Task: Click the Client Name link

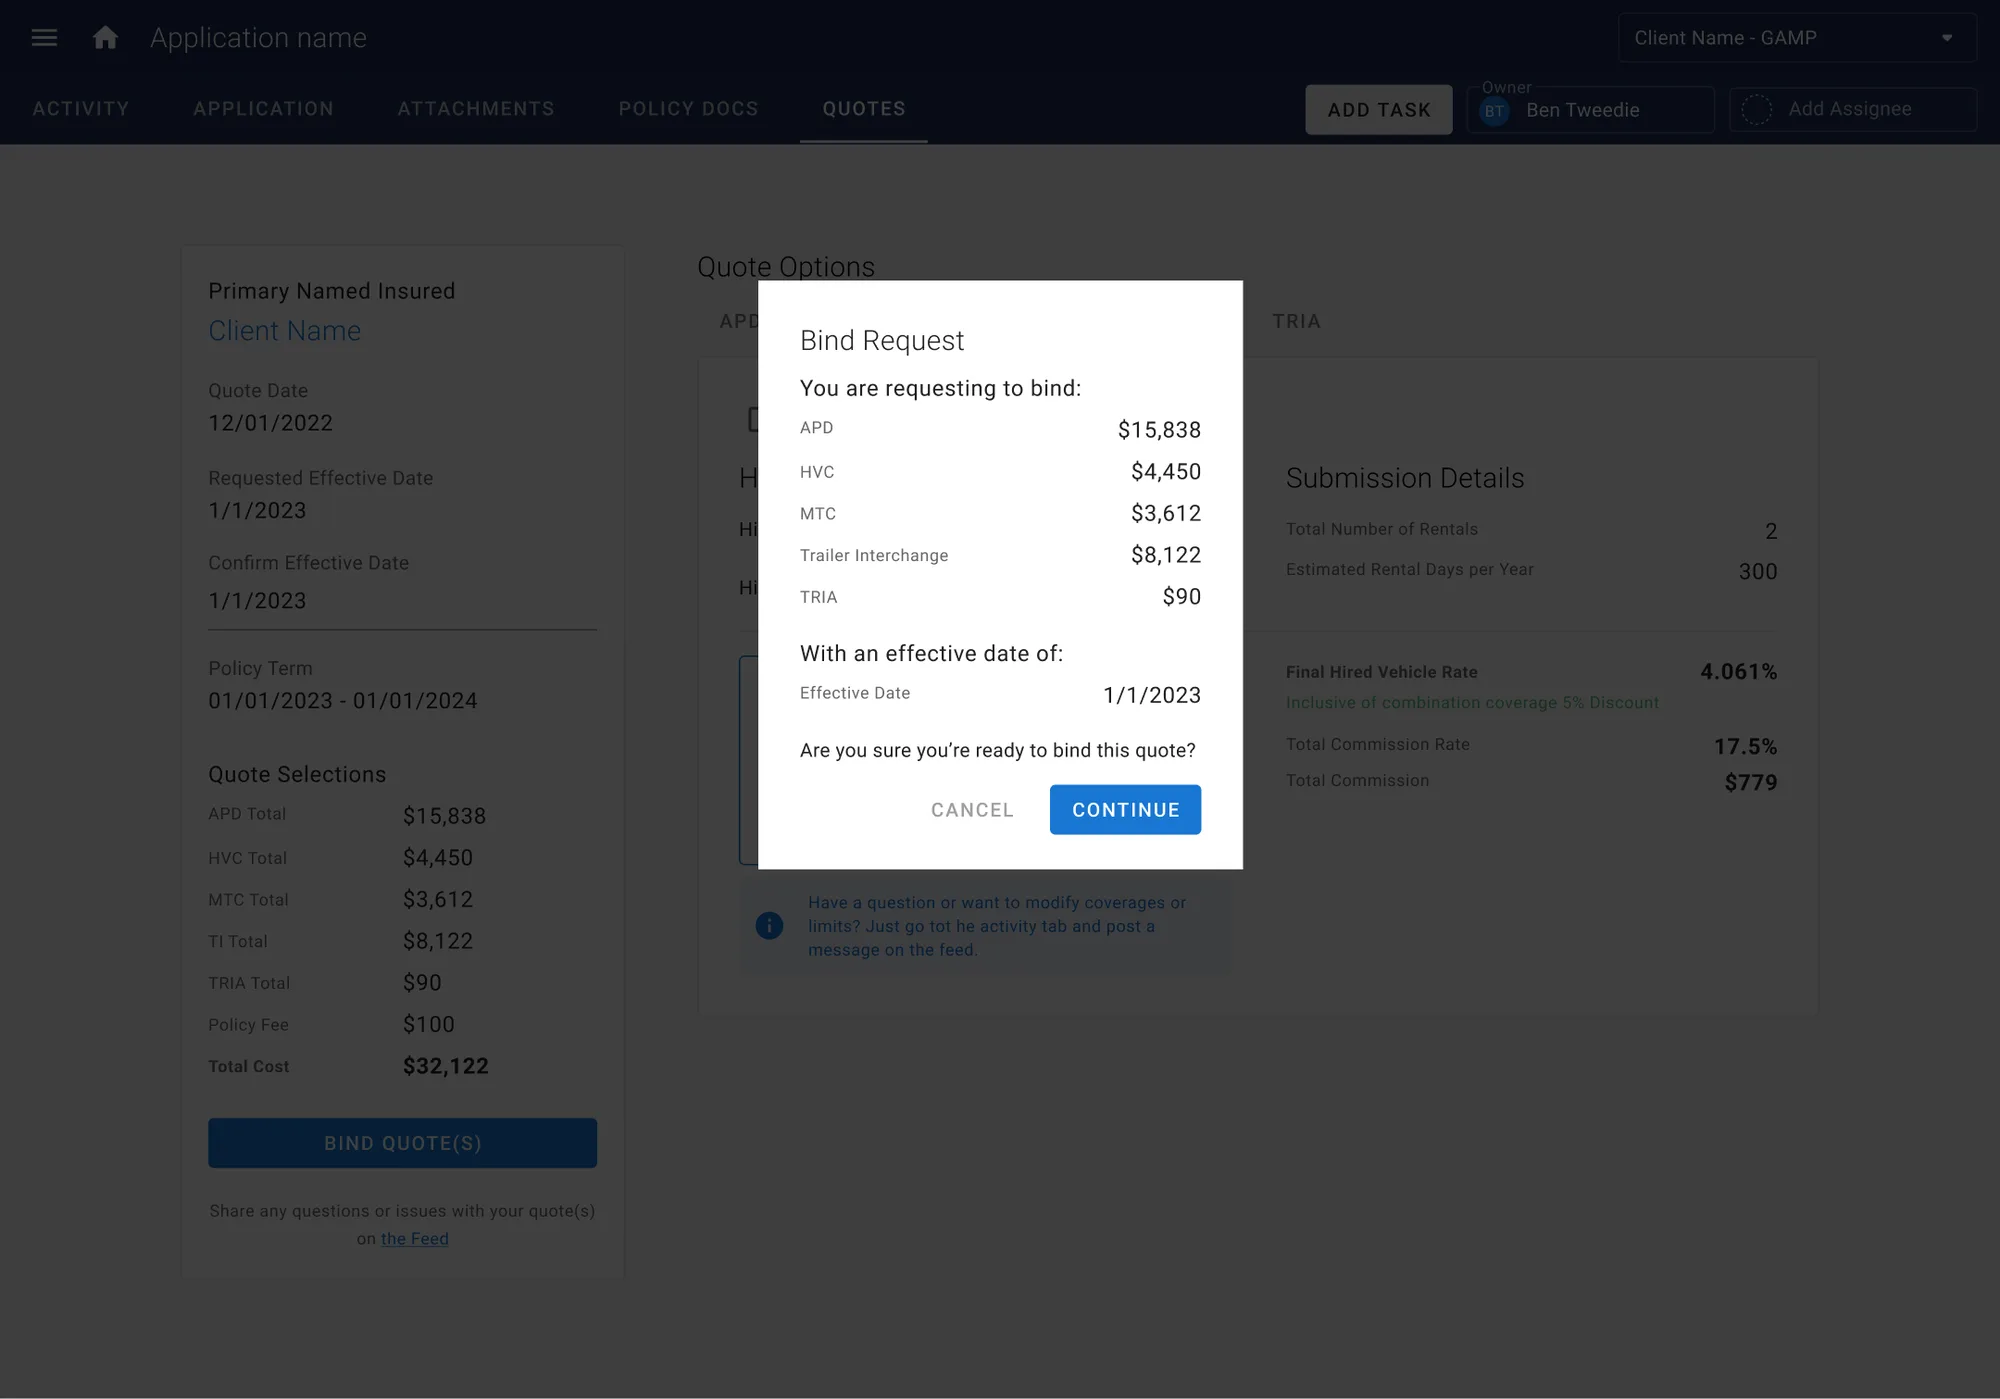Action: pos(285,331)
